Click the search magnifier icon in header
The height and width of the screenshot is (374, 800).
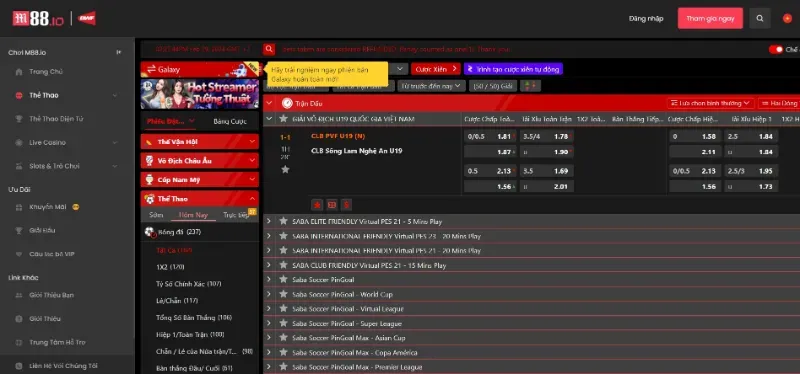(760, 18)
